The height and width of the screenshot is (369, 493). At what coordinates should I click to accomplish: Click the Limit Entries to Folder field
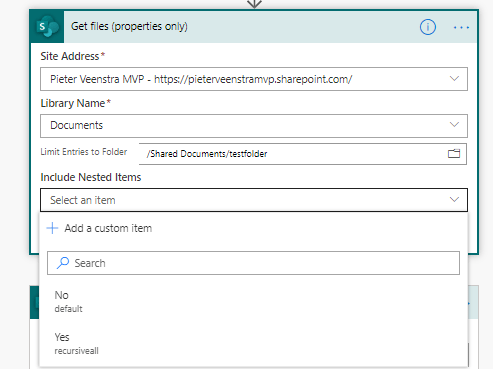tap(303, 154)
